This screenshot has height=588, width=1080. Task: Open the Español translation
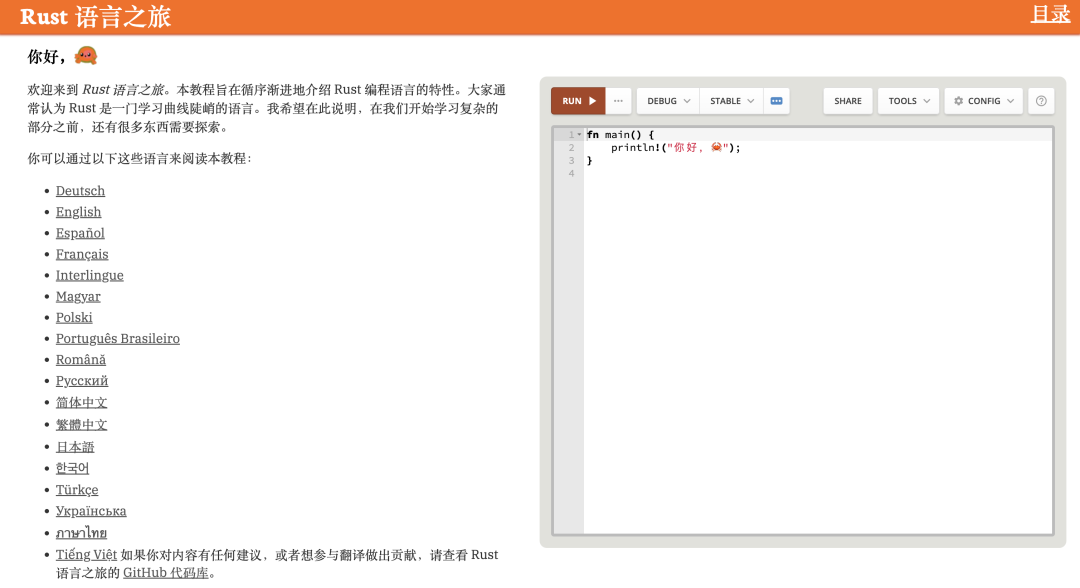(81, 233)
